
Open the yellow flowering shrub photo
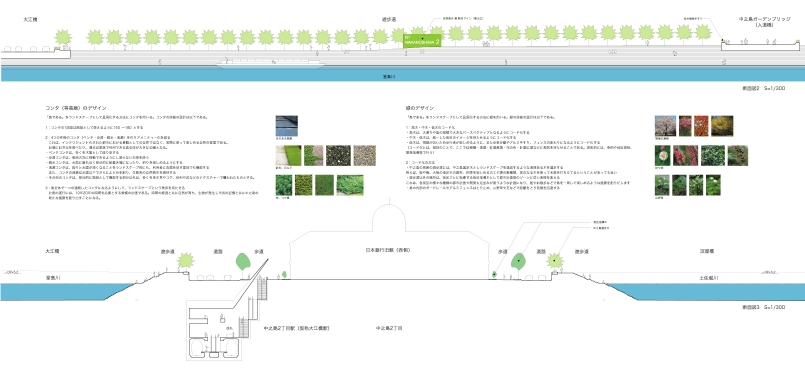click(x=722, y=126)
